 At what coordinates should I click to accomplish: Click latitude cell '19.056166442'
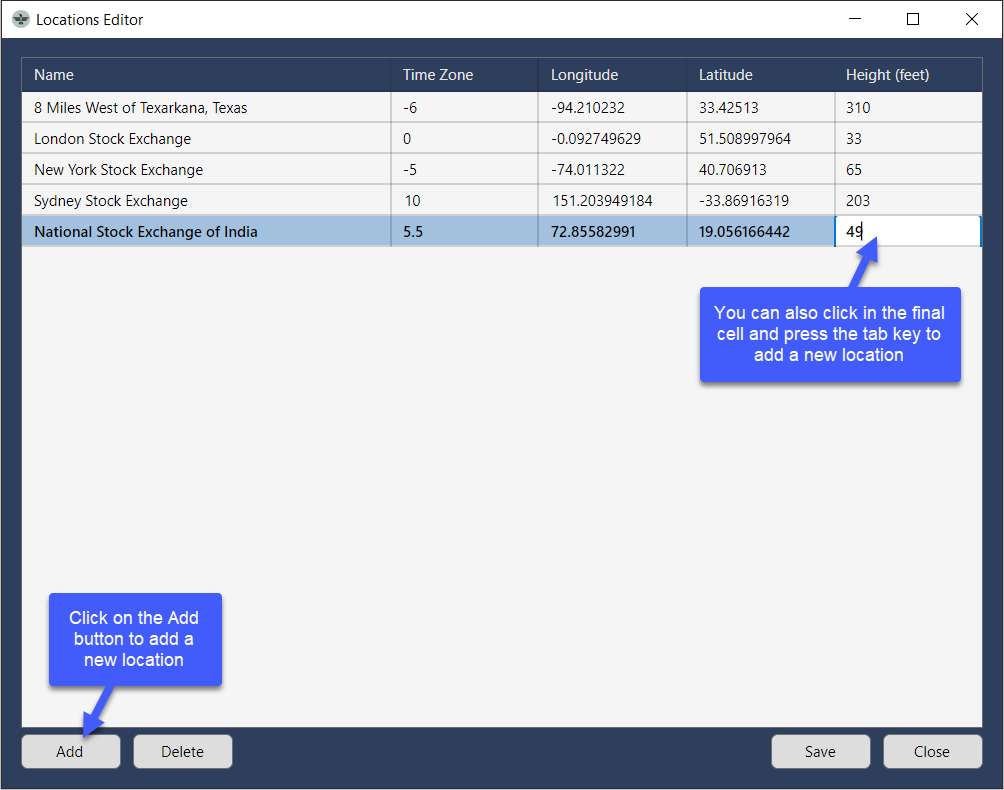[761, 231]
